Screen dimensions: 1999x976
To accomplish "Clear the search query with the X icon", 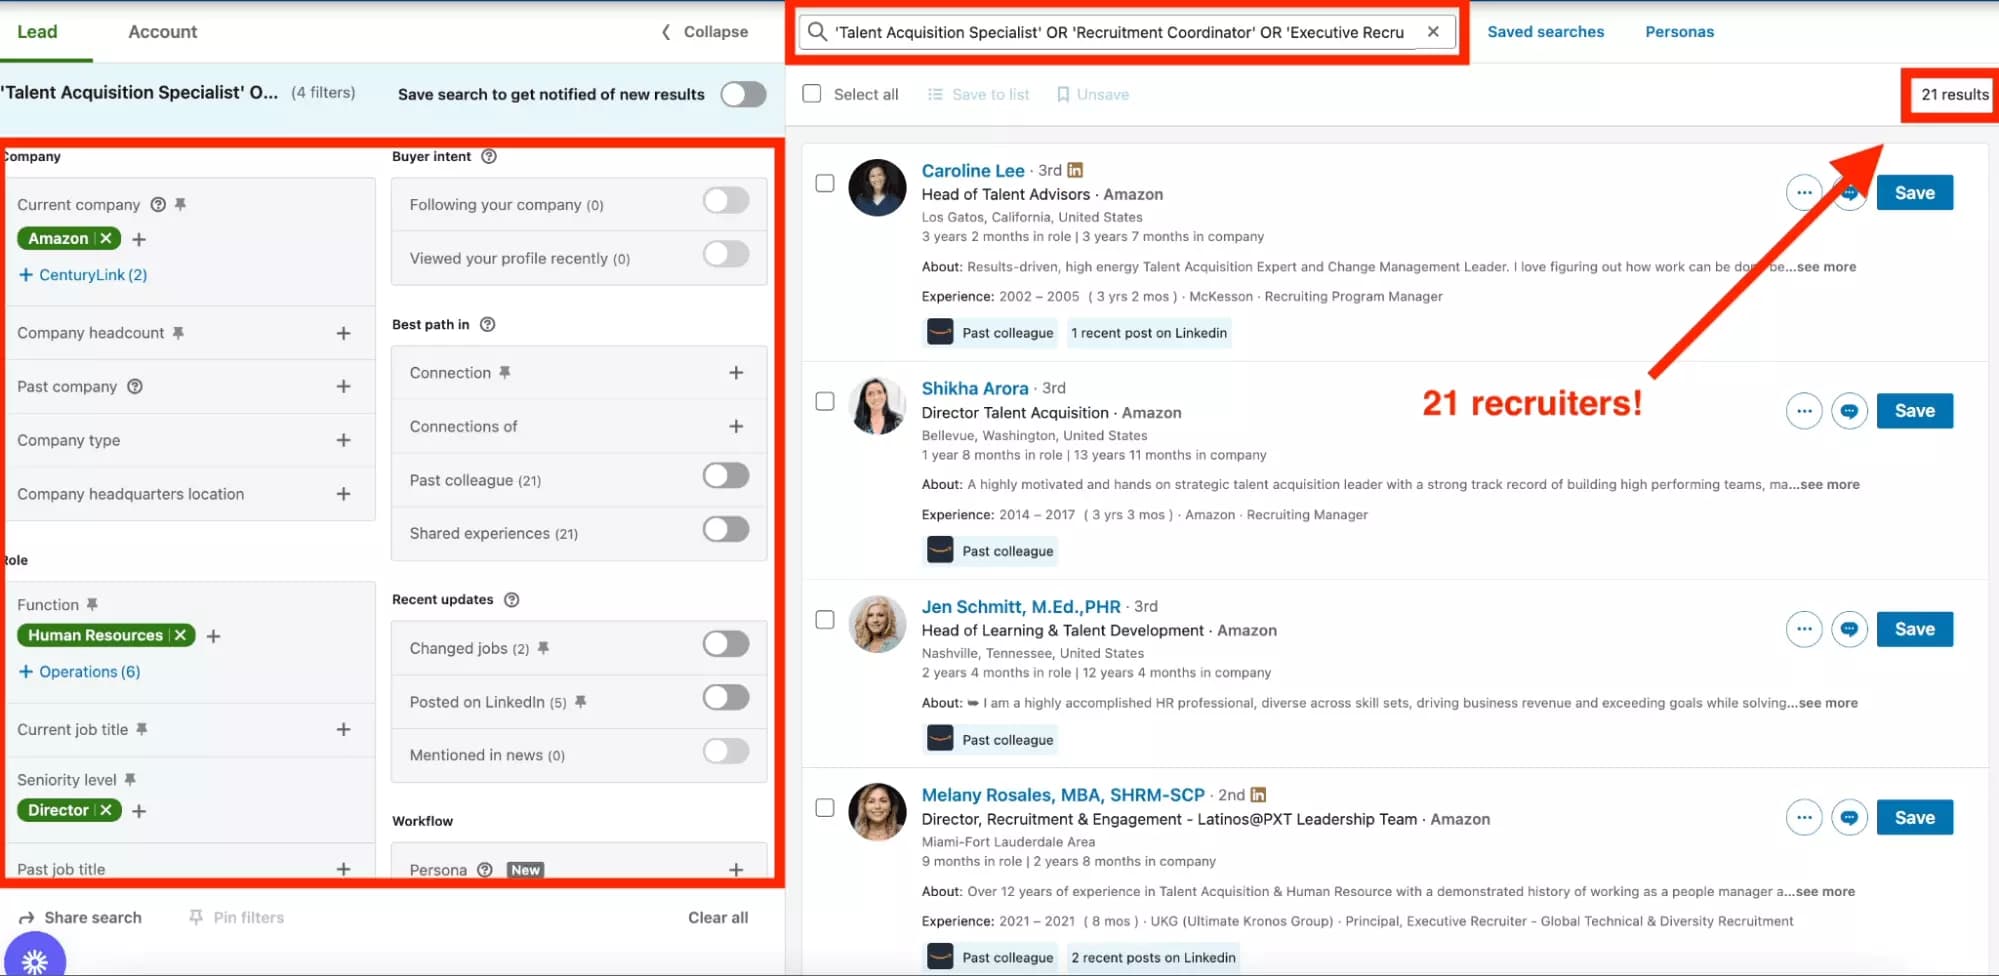I will point(1433,31).
